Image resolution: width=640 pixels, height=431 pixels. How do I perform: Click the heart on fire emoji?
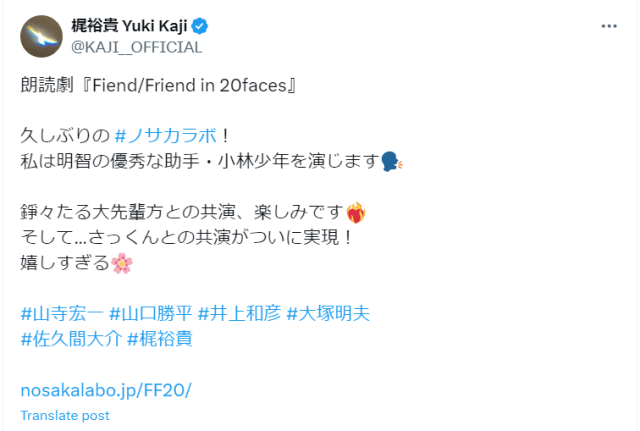click(x=354, y=212)
